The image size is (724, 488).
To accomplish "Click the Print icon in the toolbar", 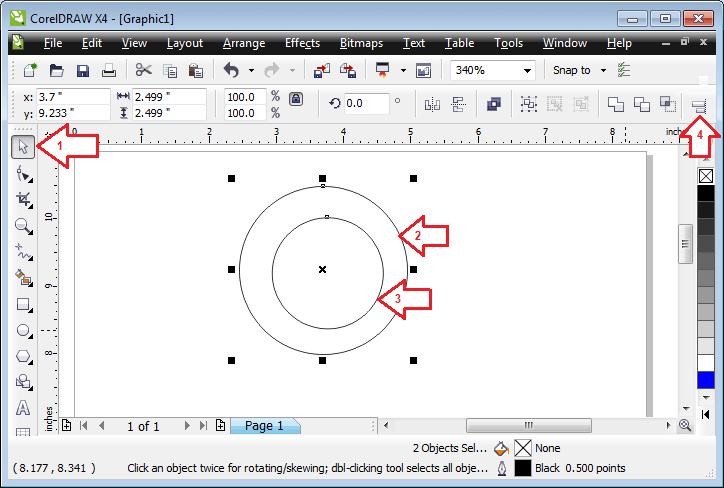I will coord(109,70).
